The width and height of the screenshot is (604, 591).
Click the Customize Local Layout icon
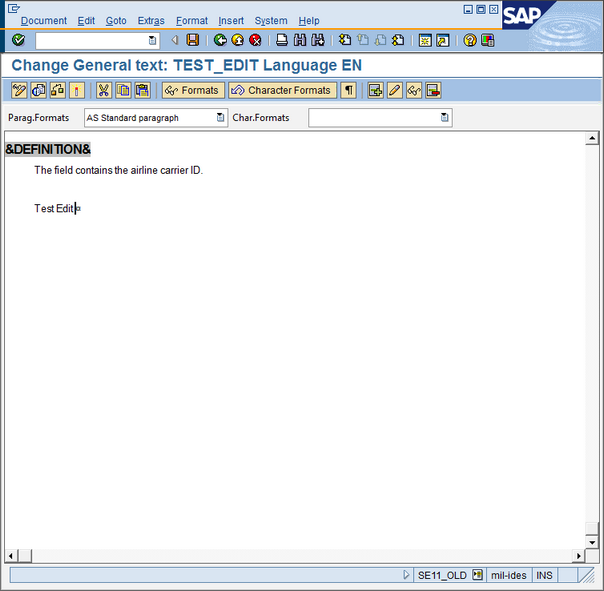point(487,40)
